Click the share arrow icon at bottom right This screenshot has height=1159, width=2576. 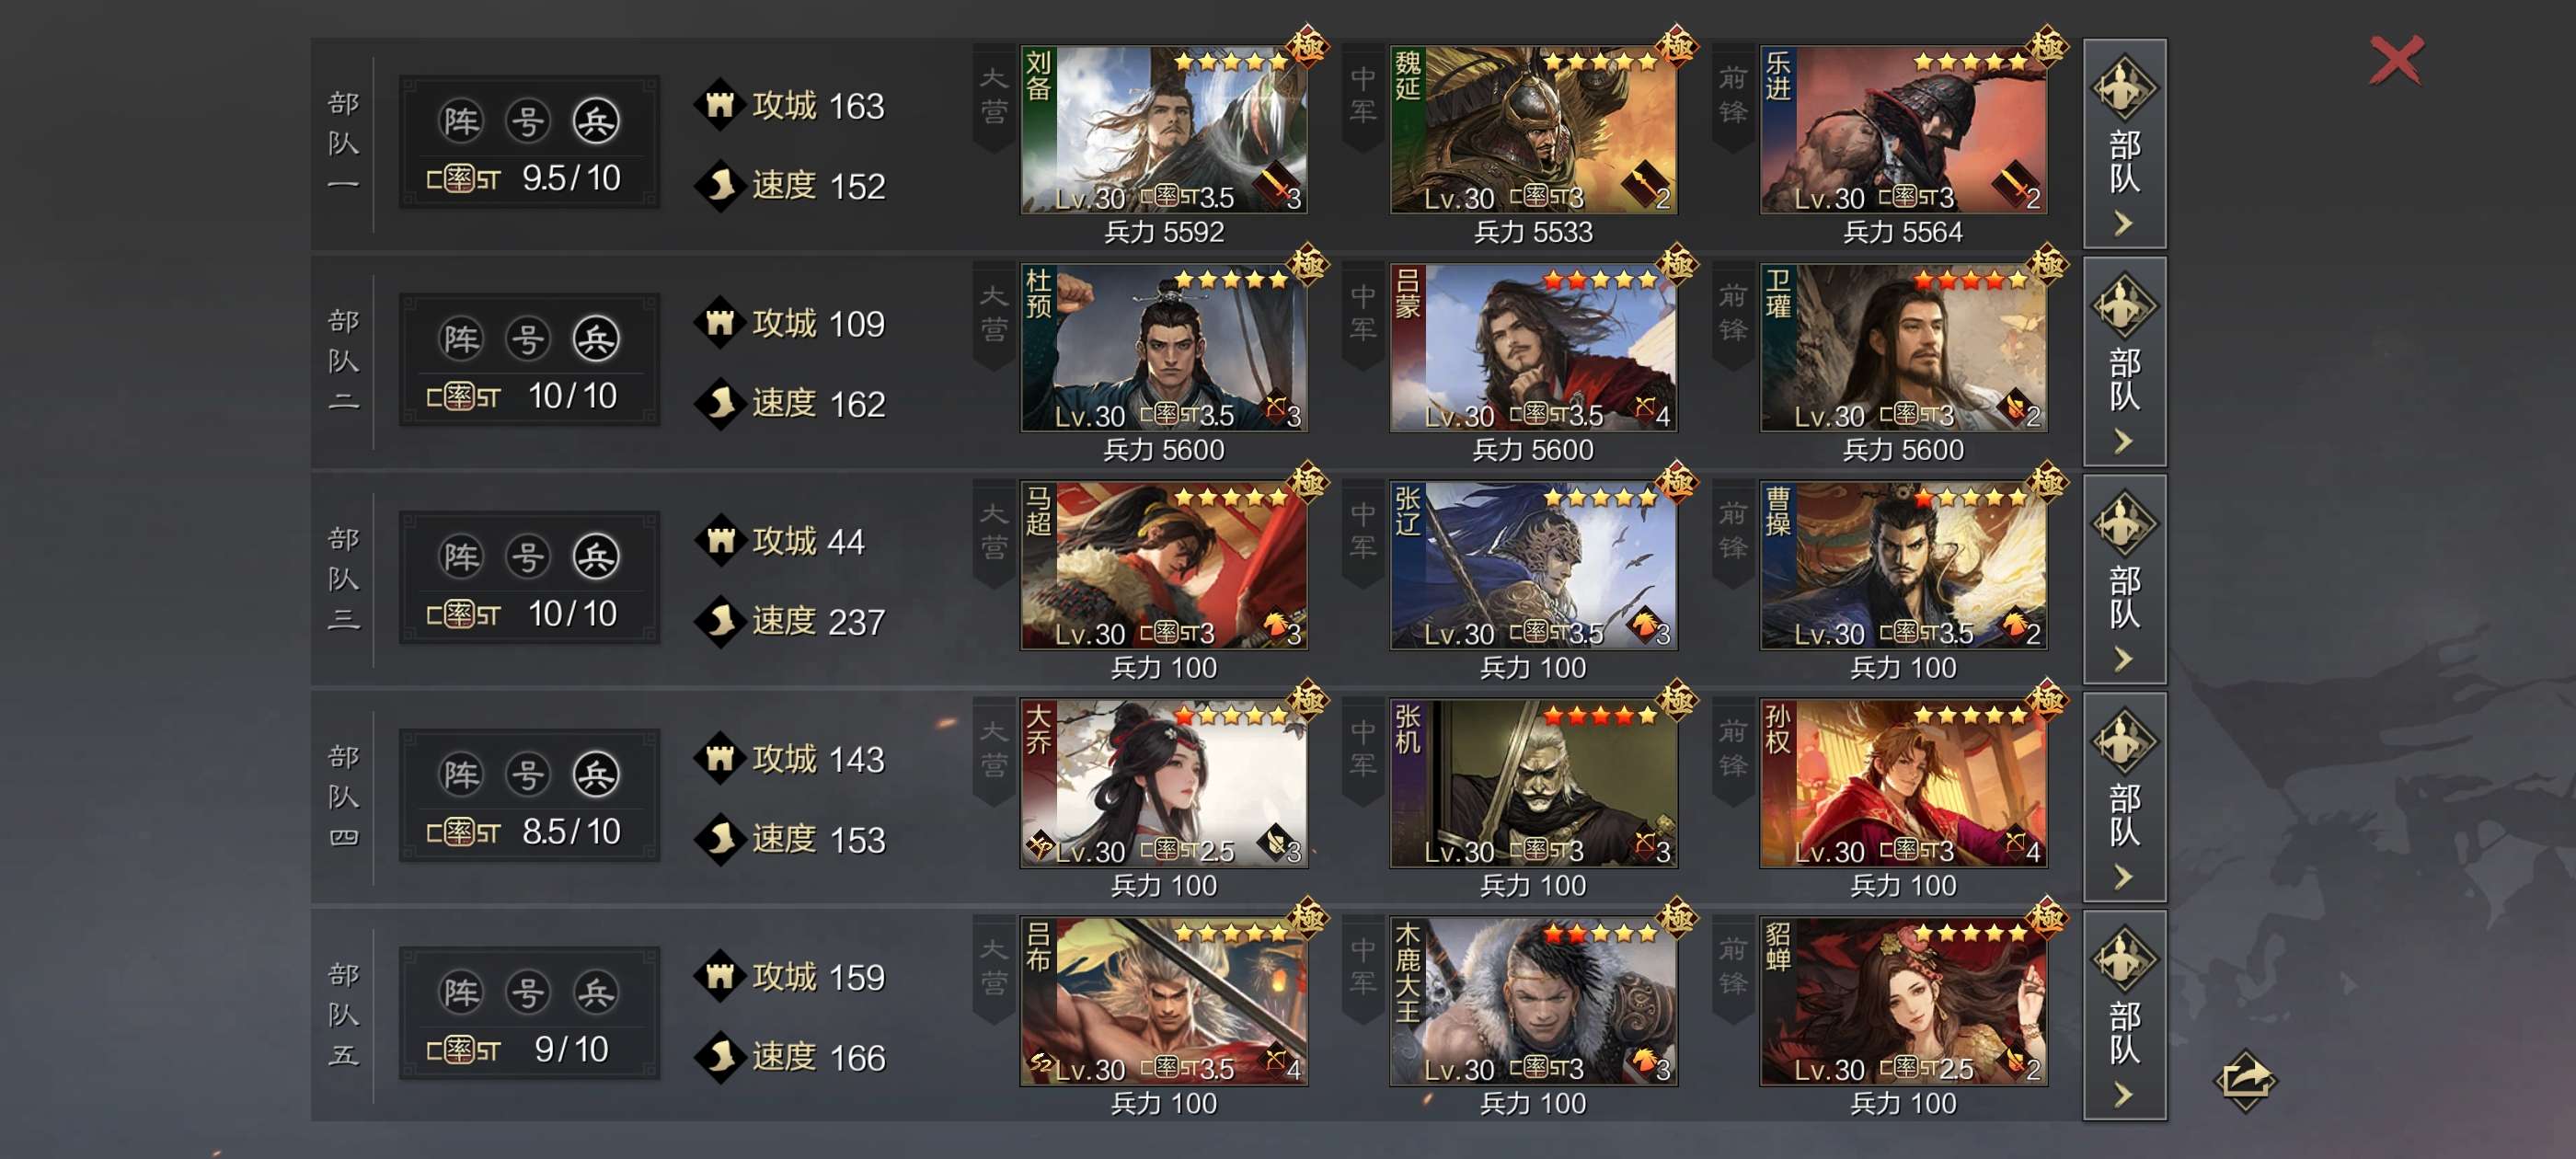(2245, 1080)
